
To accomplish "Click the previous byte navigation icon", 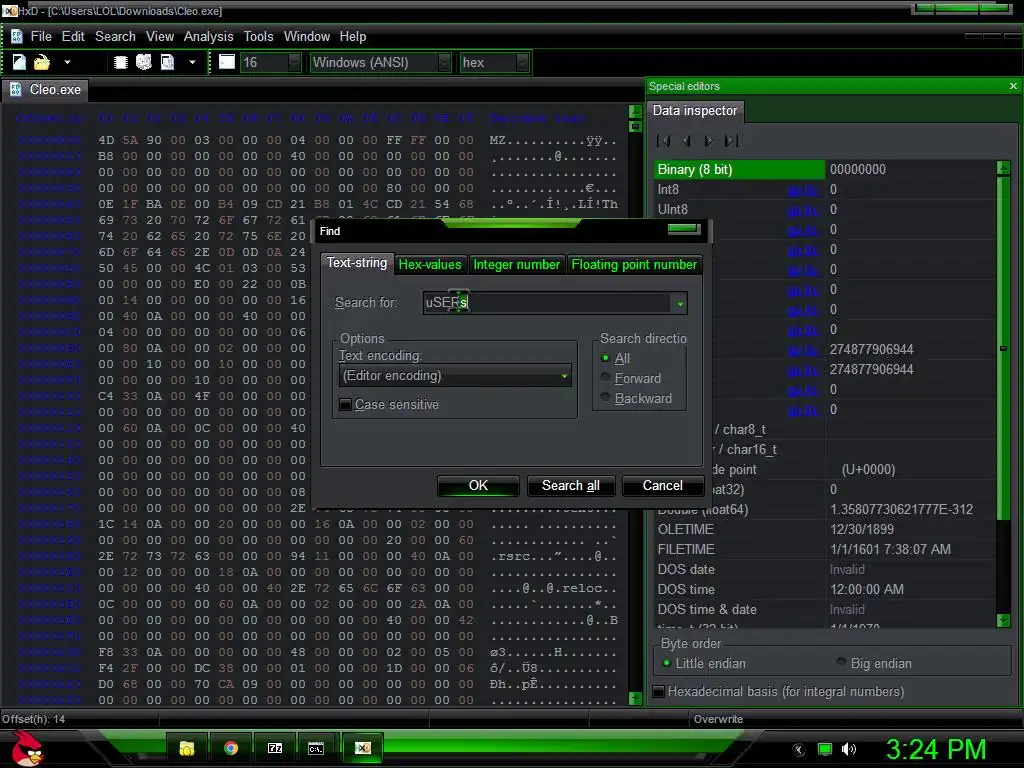I will tap(686, 140).
